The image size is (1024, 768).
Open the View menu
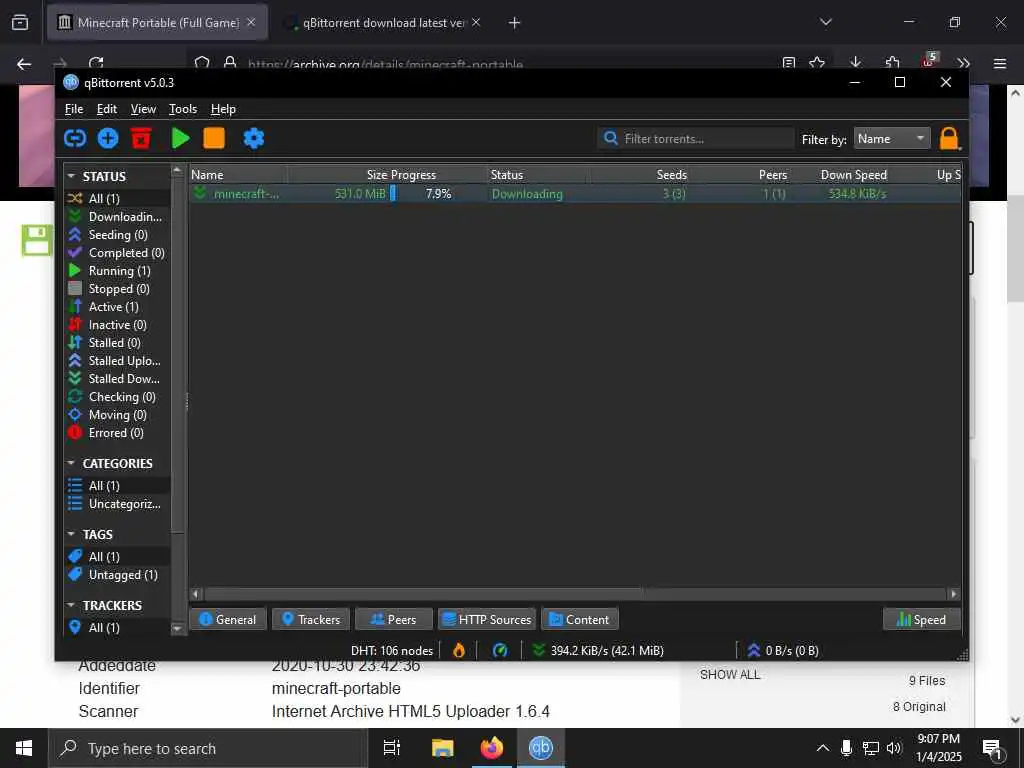pos(143,109)
